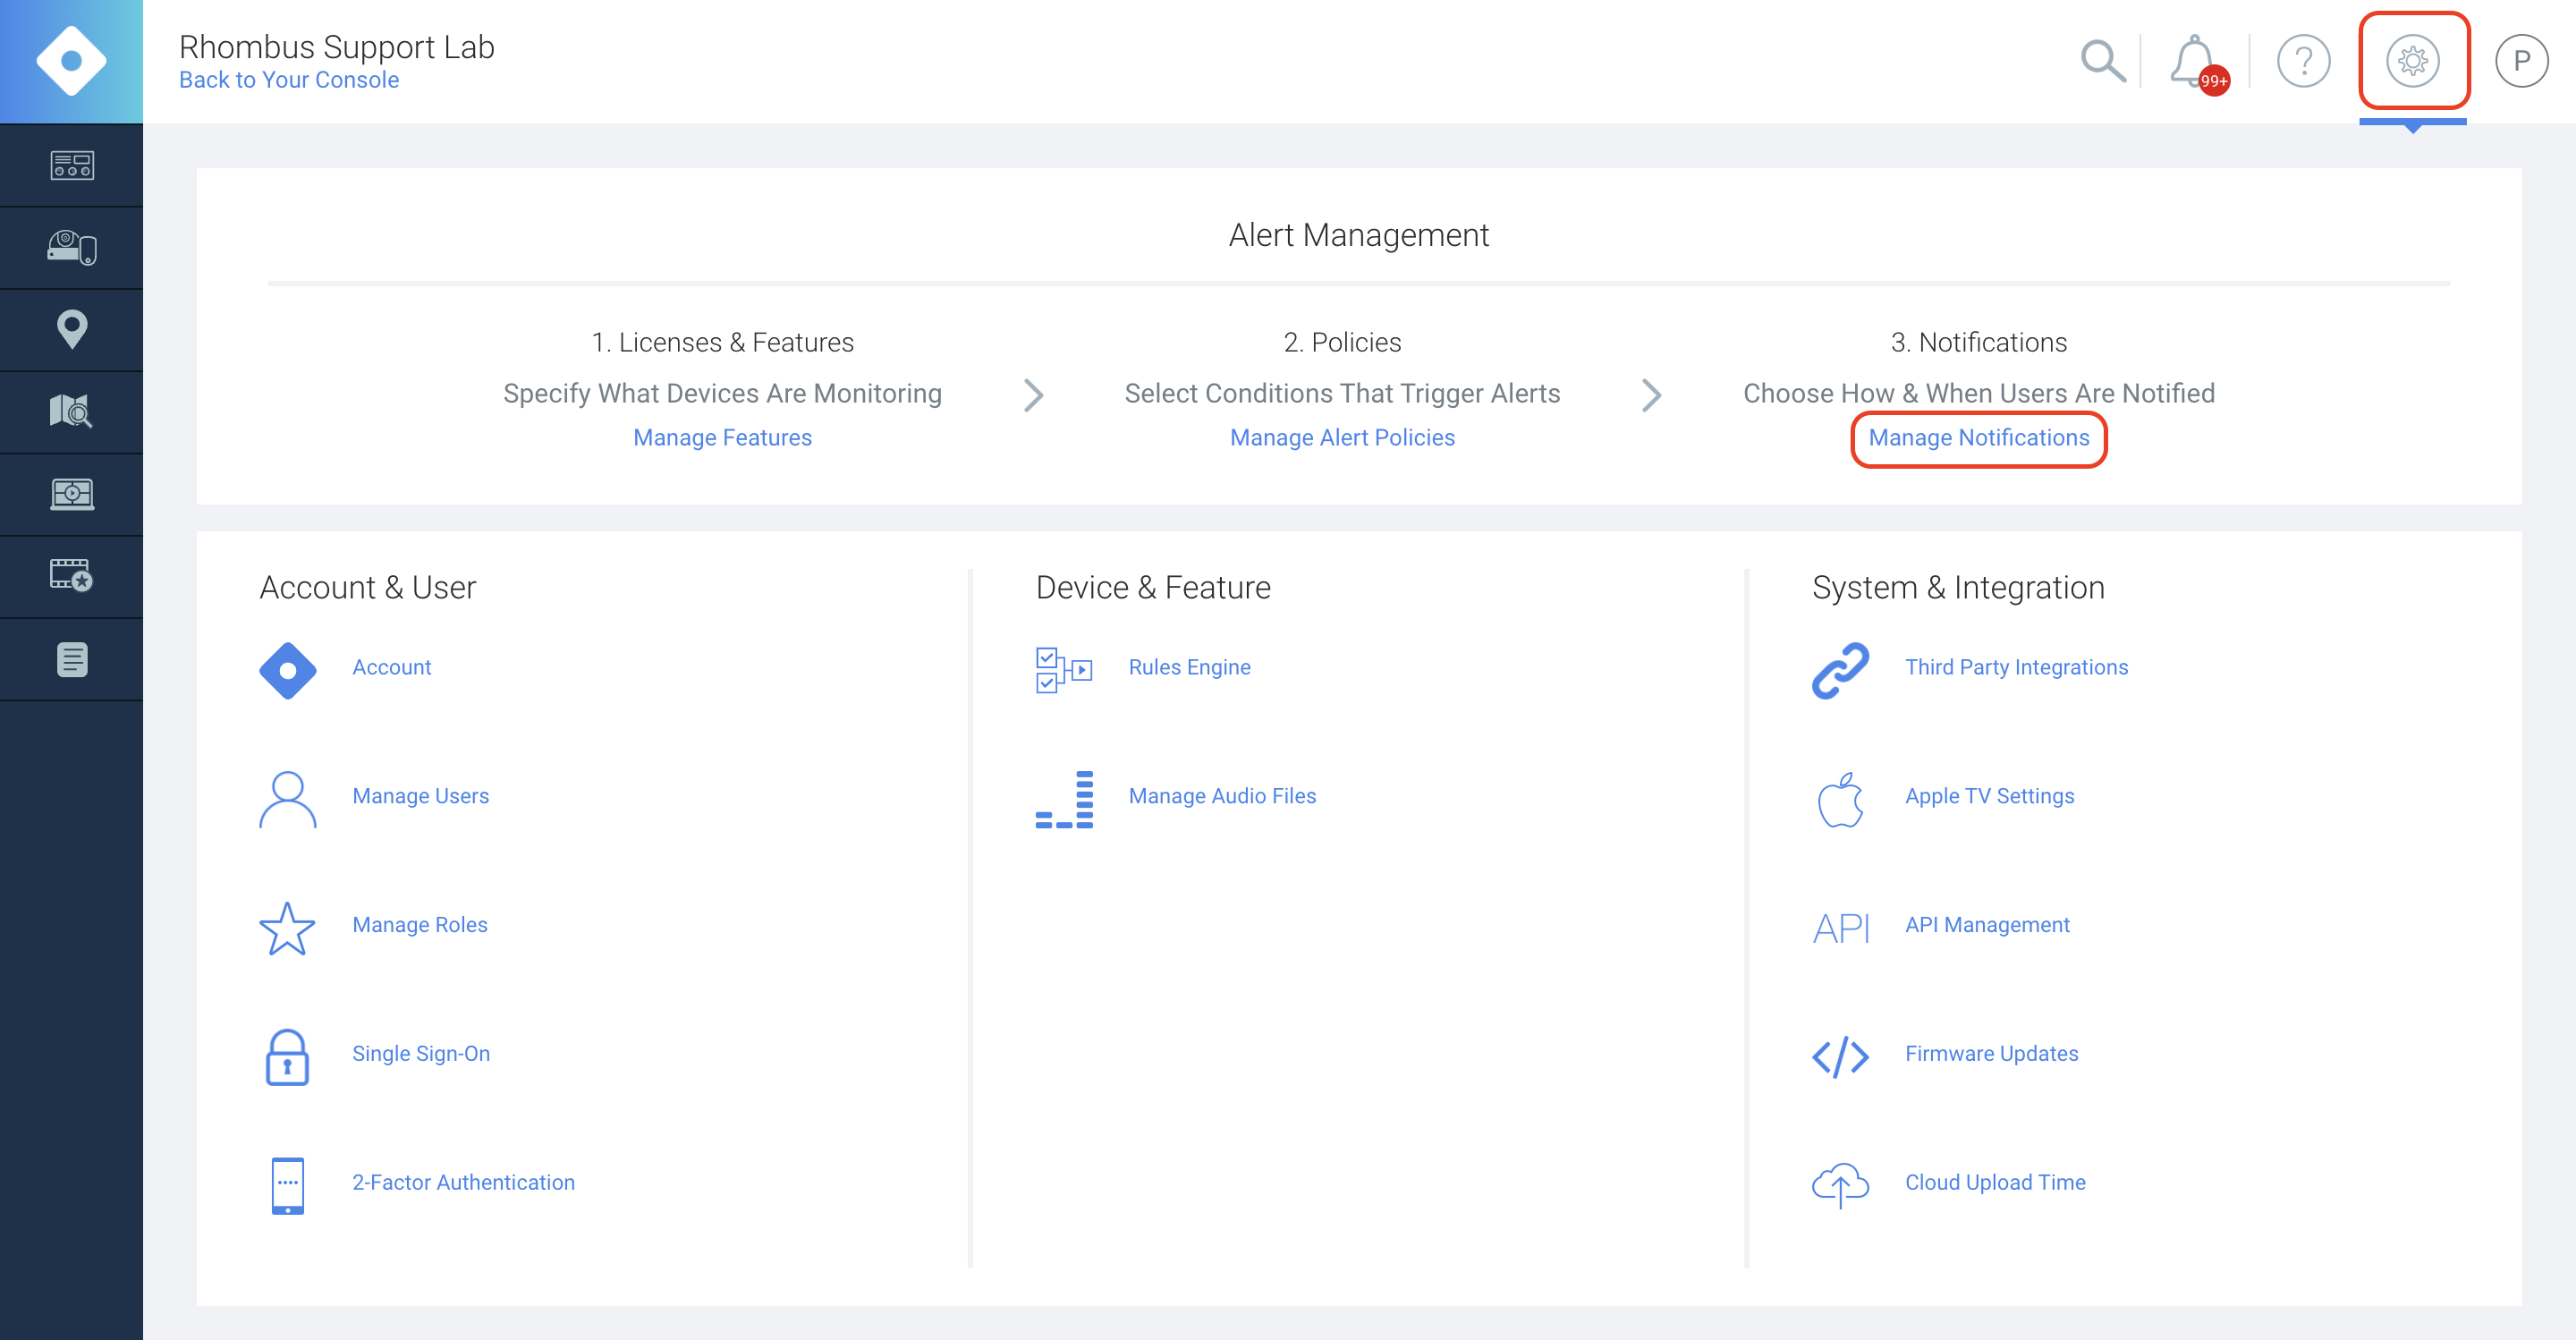This screenshot has width=2576, height=1340.
Task: Open the saved clips sidebar icon
Action: [x=71, y=575]
